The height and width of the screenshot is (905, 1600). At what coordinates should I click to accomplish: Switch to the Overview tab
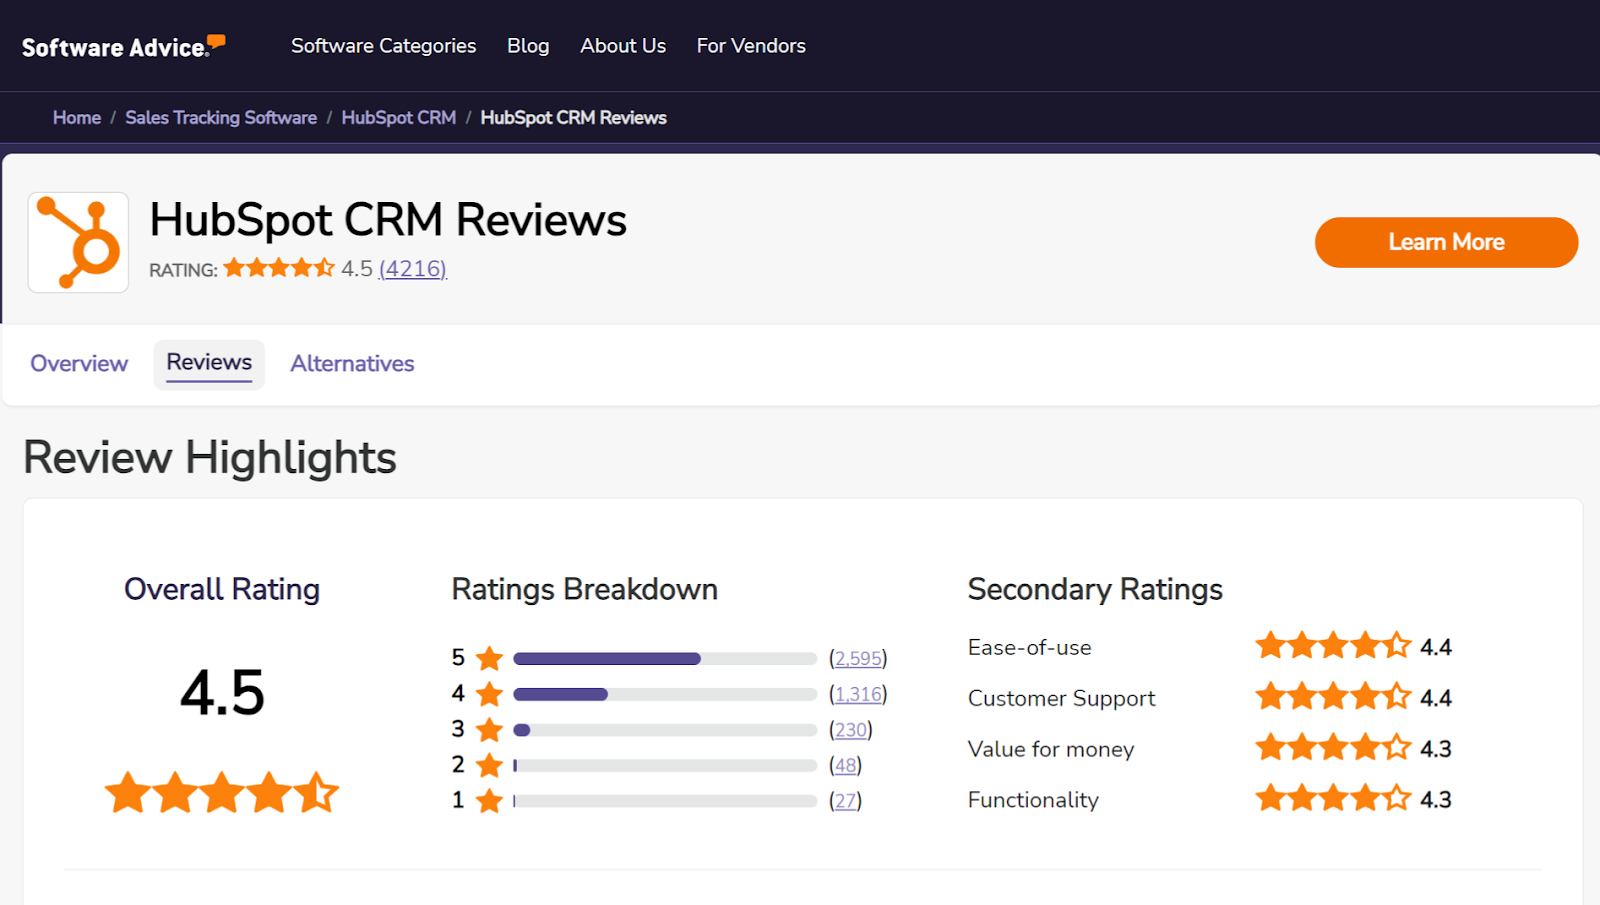point(79,363)
